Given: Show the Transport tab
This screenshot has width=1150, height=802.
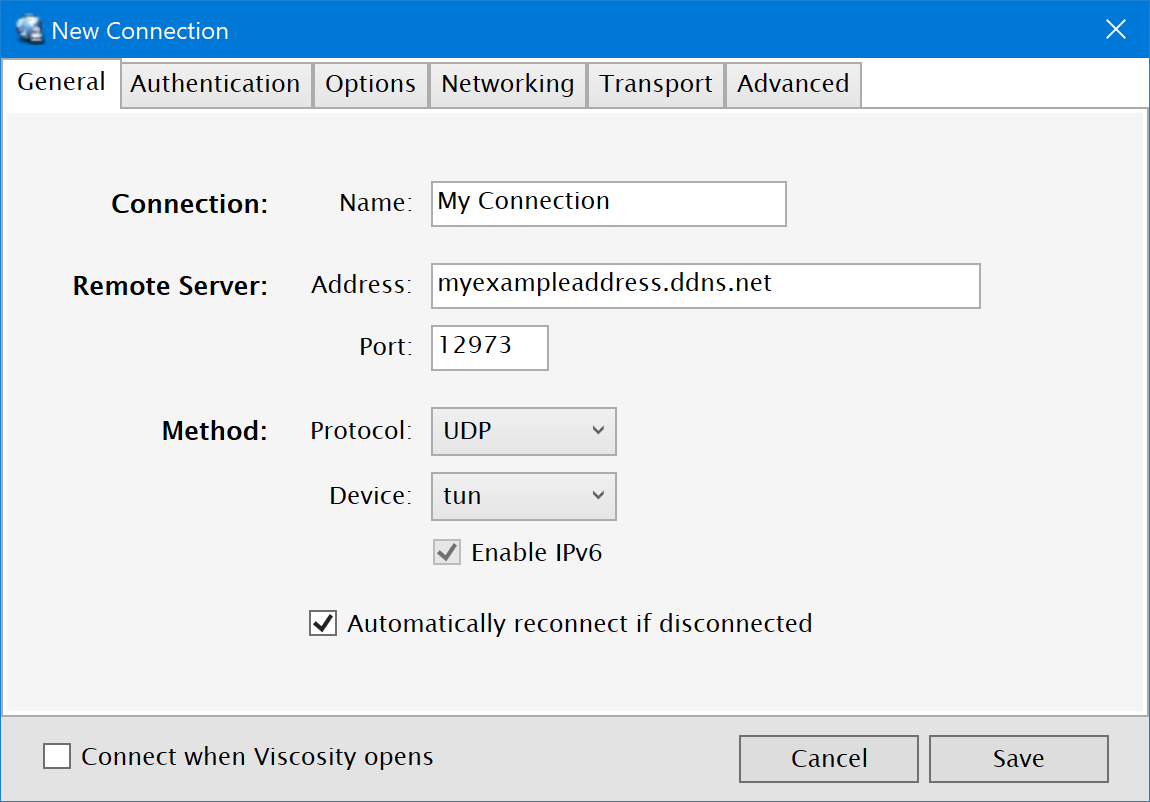Looking at the screenshot, I should tap(656, 85).
